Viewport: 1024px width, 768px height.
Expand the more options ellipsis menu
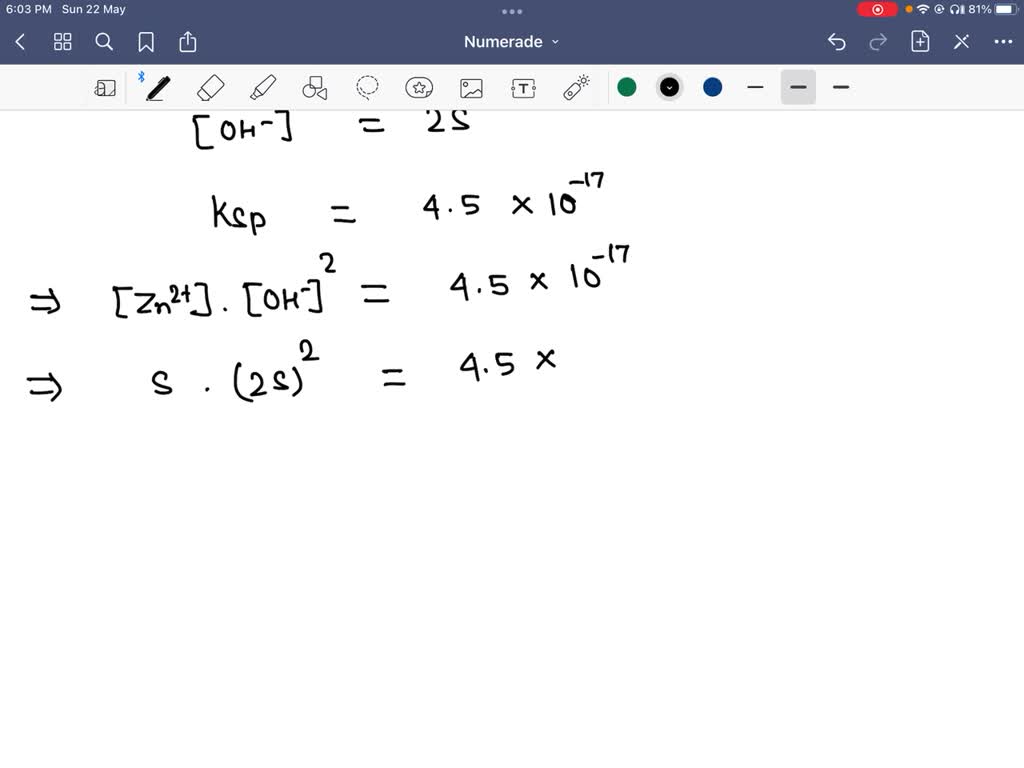pyautogui.click(x=1003, y=41)
